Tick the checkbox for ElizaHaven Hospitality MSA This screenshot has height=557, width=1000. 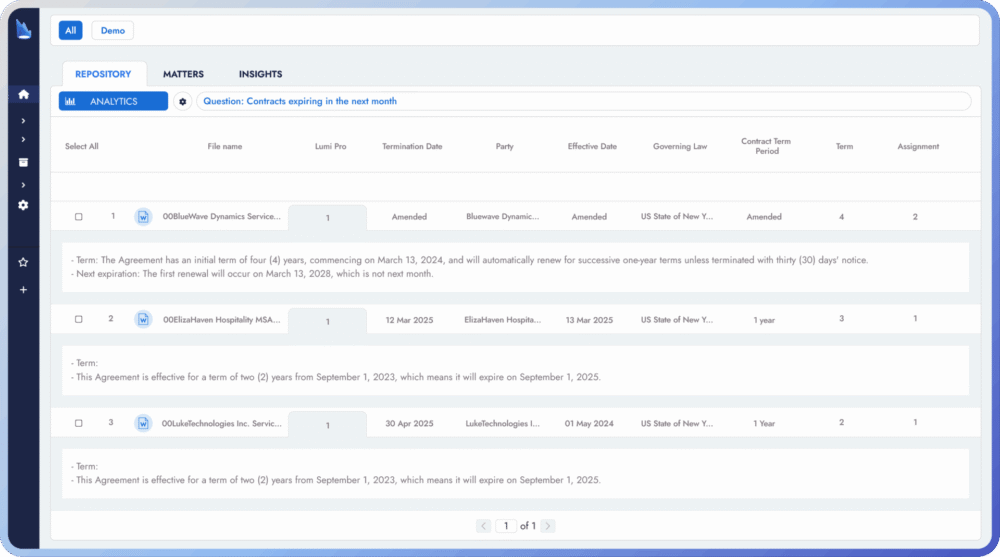pyautogui.click(x=78, y=320)
